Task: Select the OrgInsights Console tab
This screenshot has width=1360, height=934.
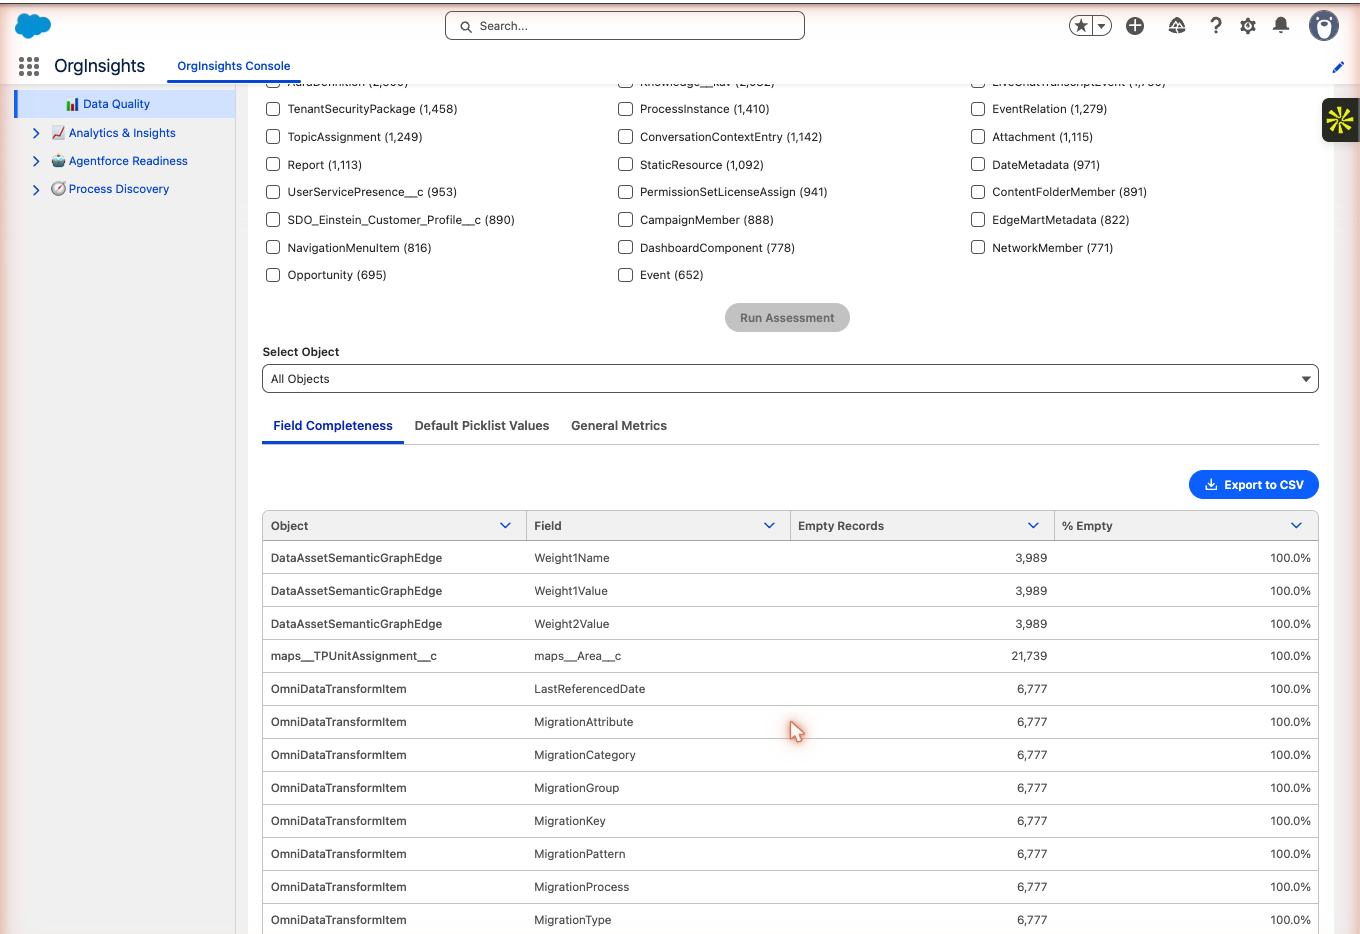Action: [234, 66]
